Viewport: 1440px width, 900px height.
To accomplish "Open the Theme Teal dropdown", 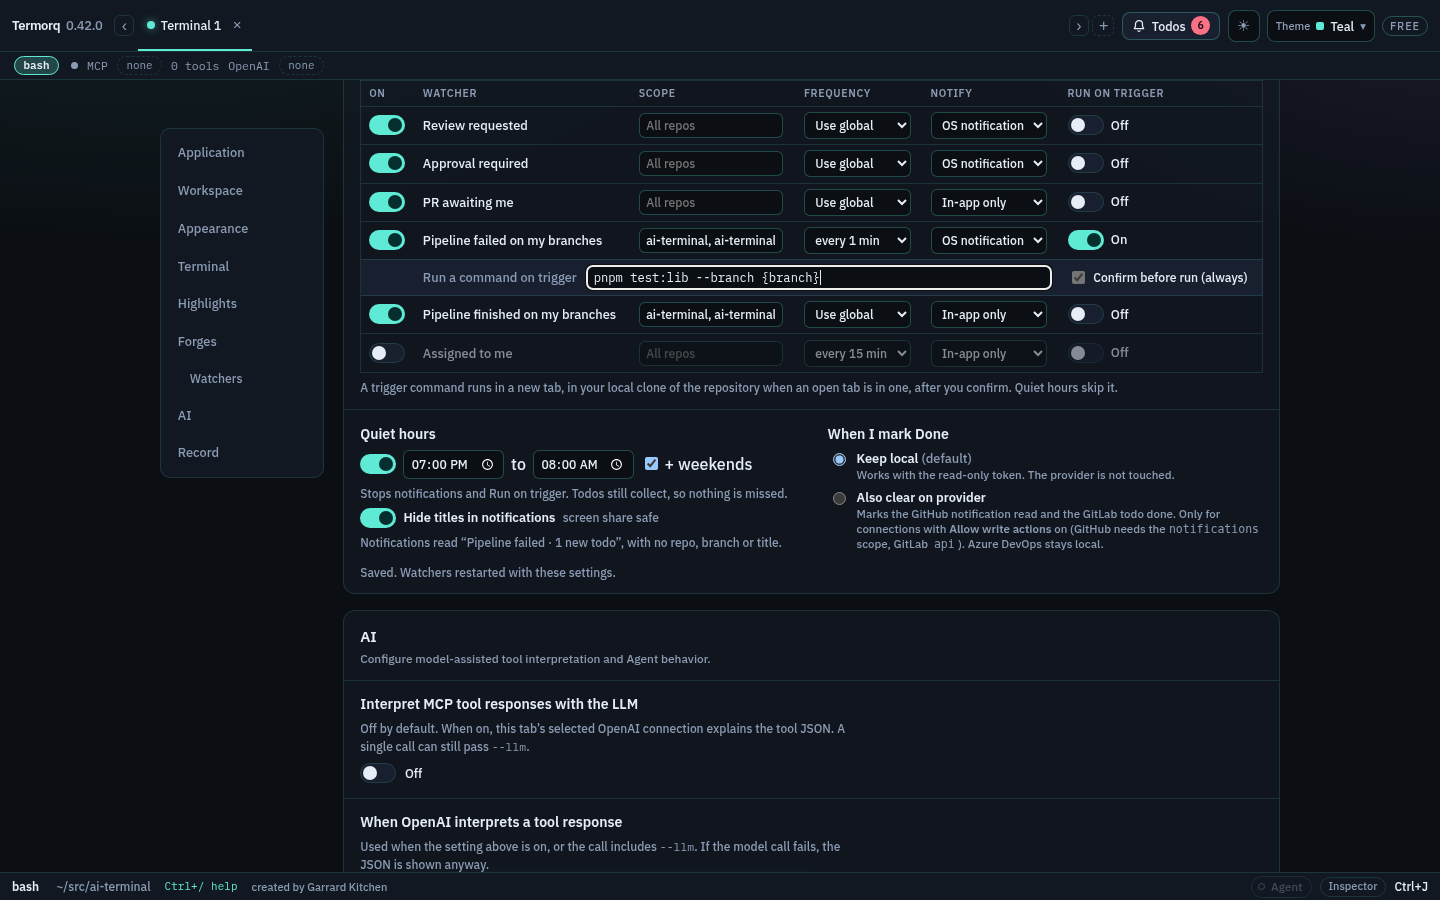I will click(x=1320, y=26).
